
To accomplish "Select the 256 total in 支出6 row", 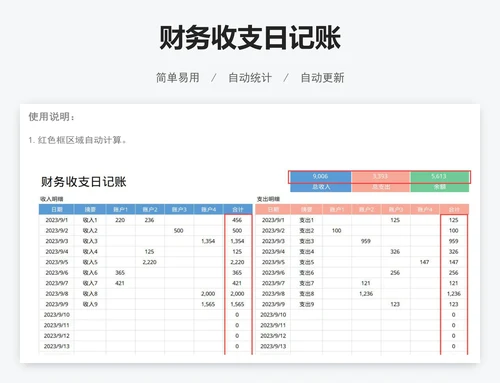I will click(454, 273).
